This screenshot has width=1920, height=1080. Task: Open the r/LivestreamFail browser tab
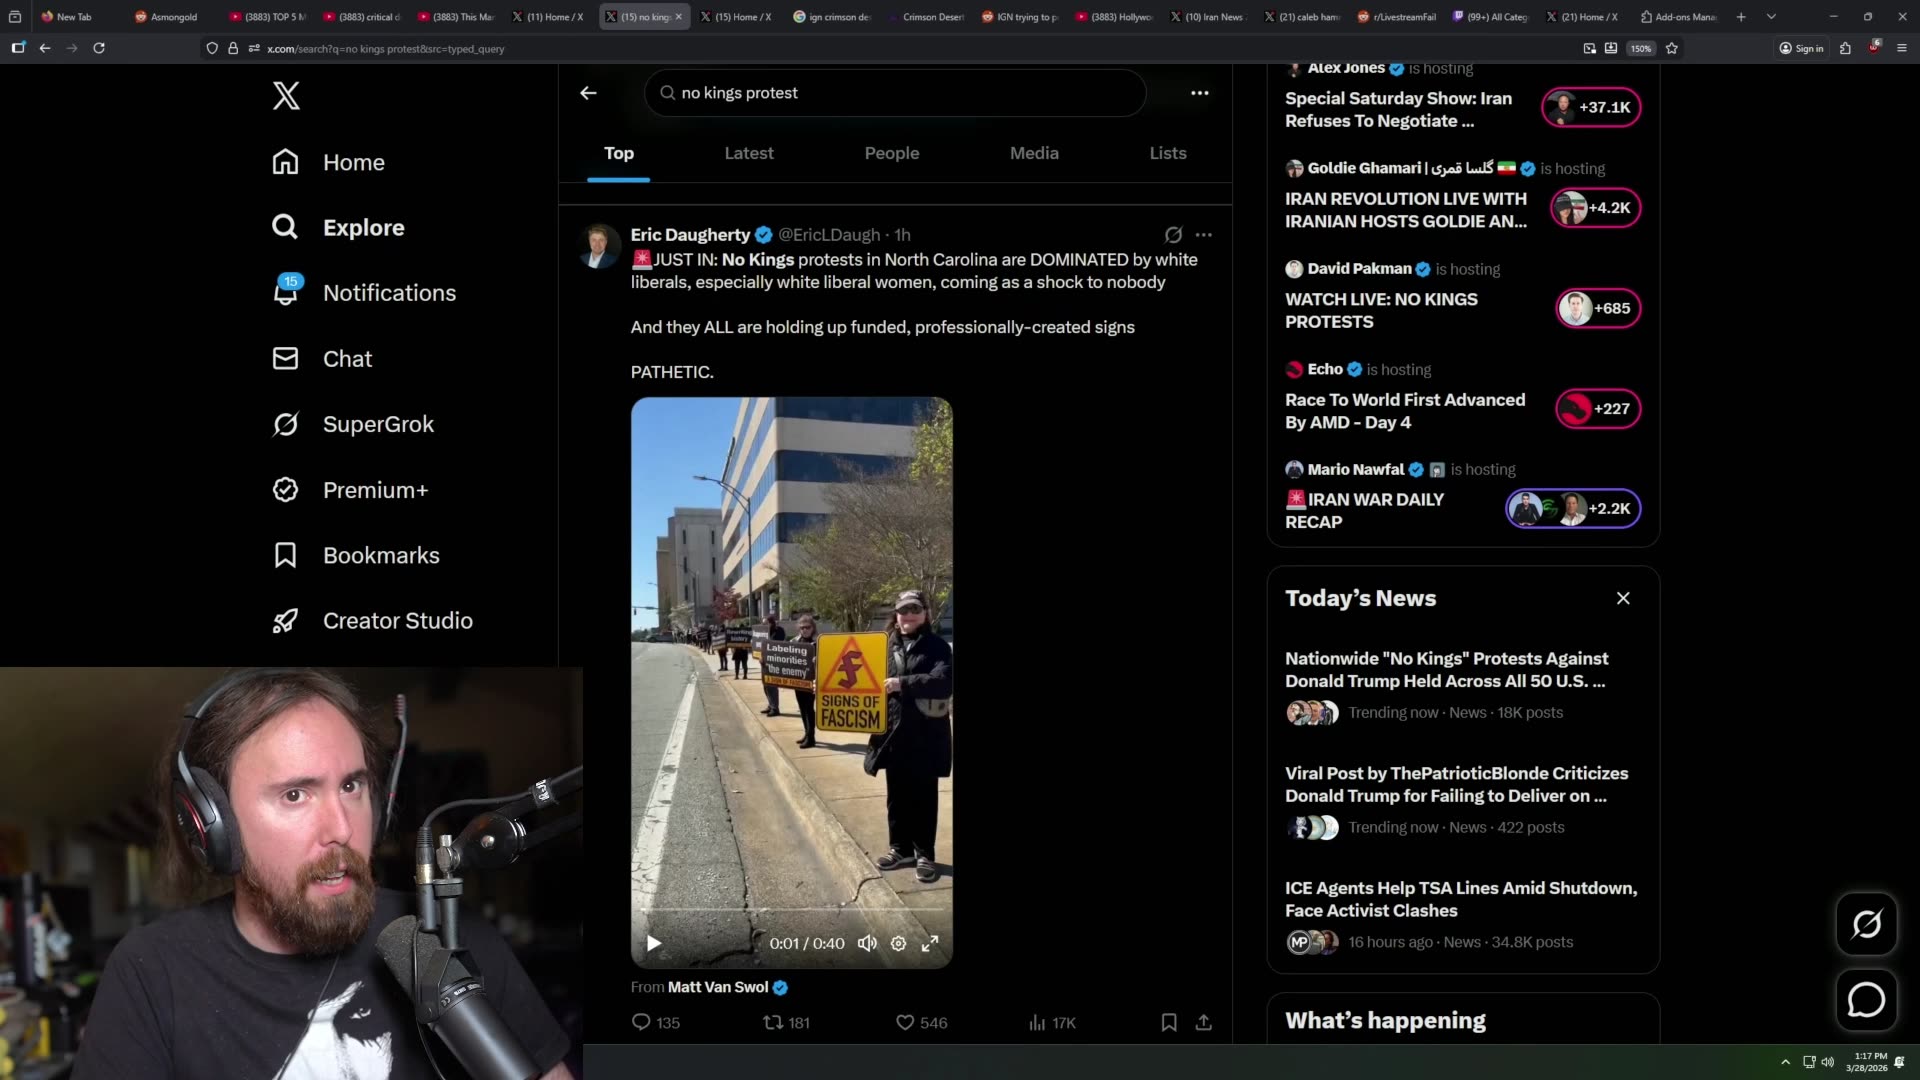(1397, 17)
